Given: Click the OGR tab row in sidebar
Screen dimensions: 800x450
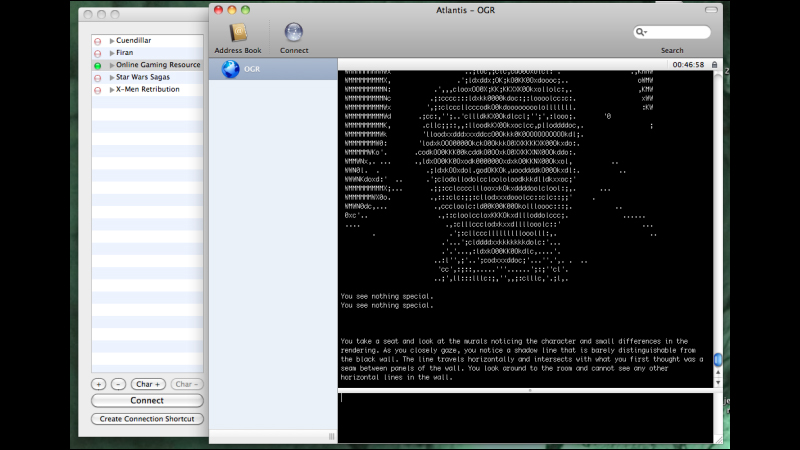Looking at the screenshot, I should pyautogui.click(x=273, y=69).
